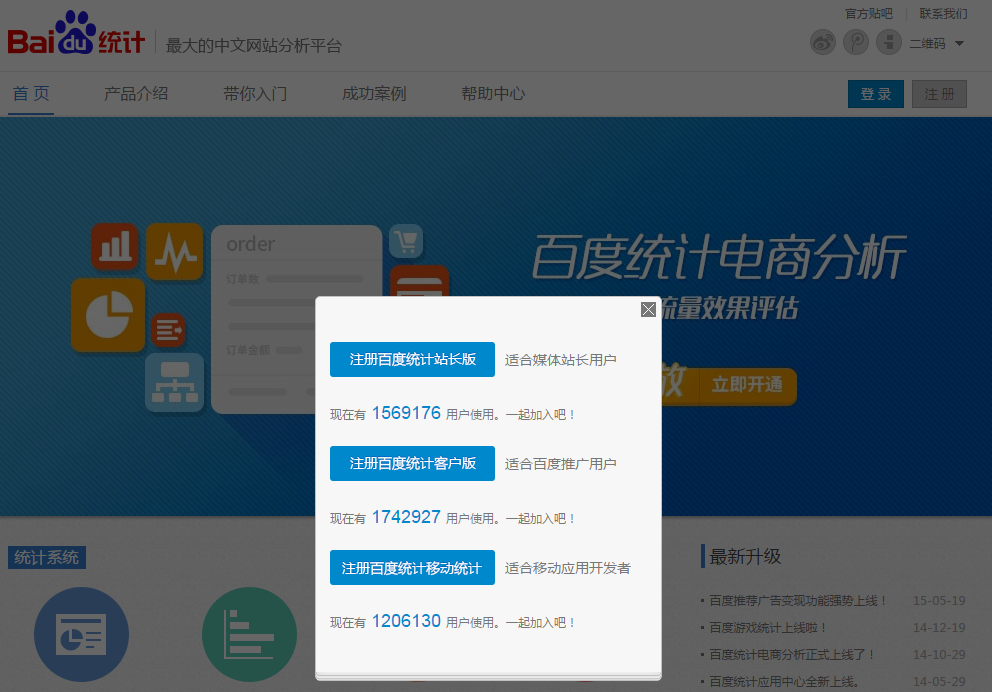Click the Sina Weibo icon in header
The width and height of the screenshot is (992, 692).
coord(822,43)
